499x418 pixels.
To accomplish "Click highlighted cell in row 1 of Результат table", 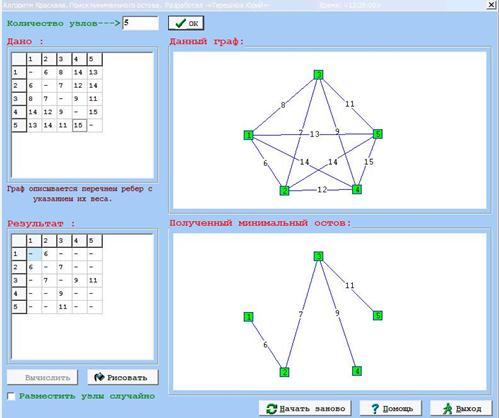I will coord(34,254).
